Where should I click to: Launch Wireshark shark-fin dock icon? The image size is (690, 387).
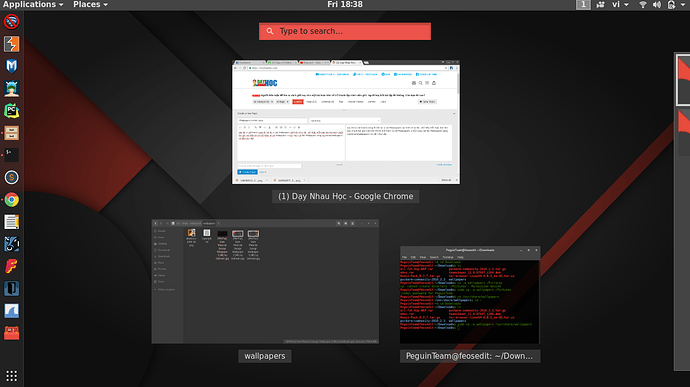[x=11, y=310]
